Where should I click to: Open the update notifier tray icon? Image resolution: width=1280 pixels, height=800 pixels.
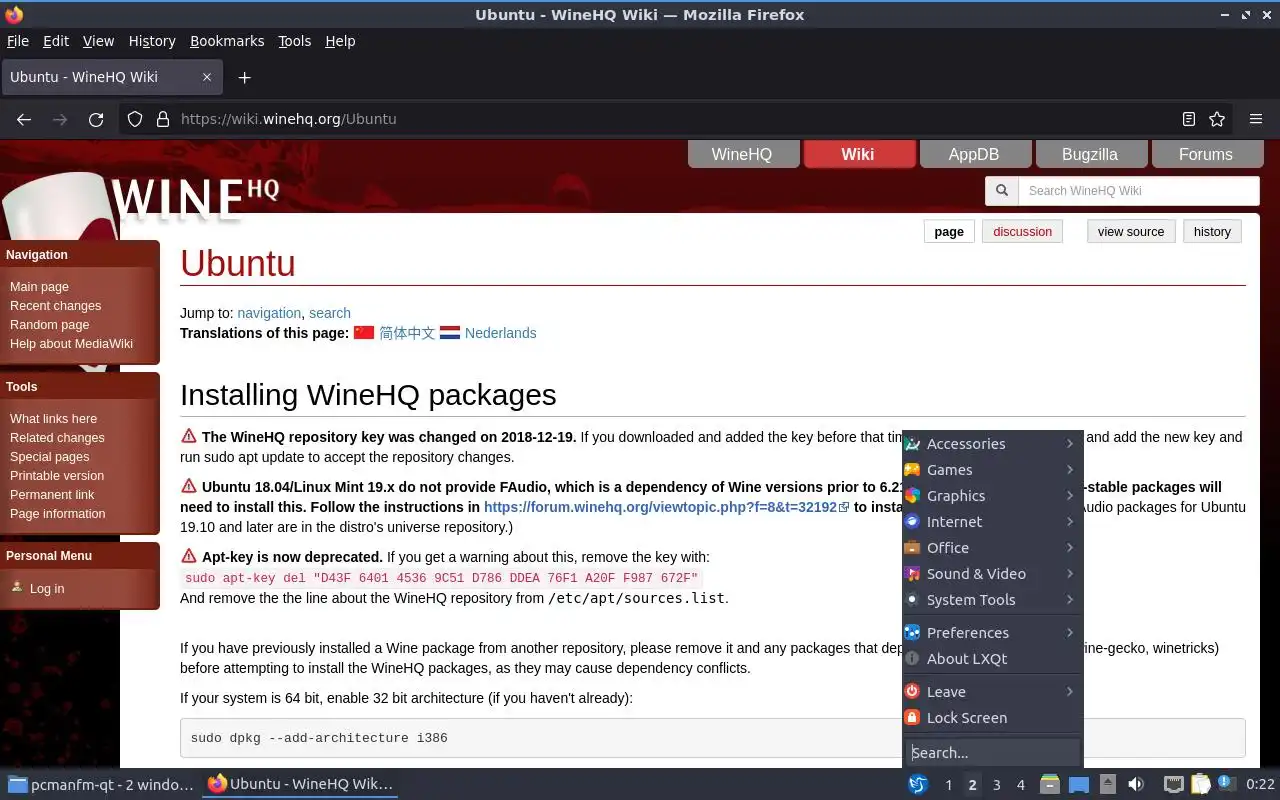coord(1225,784)
